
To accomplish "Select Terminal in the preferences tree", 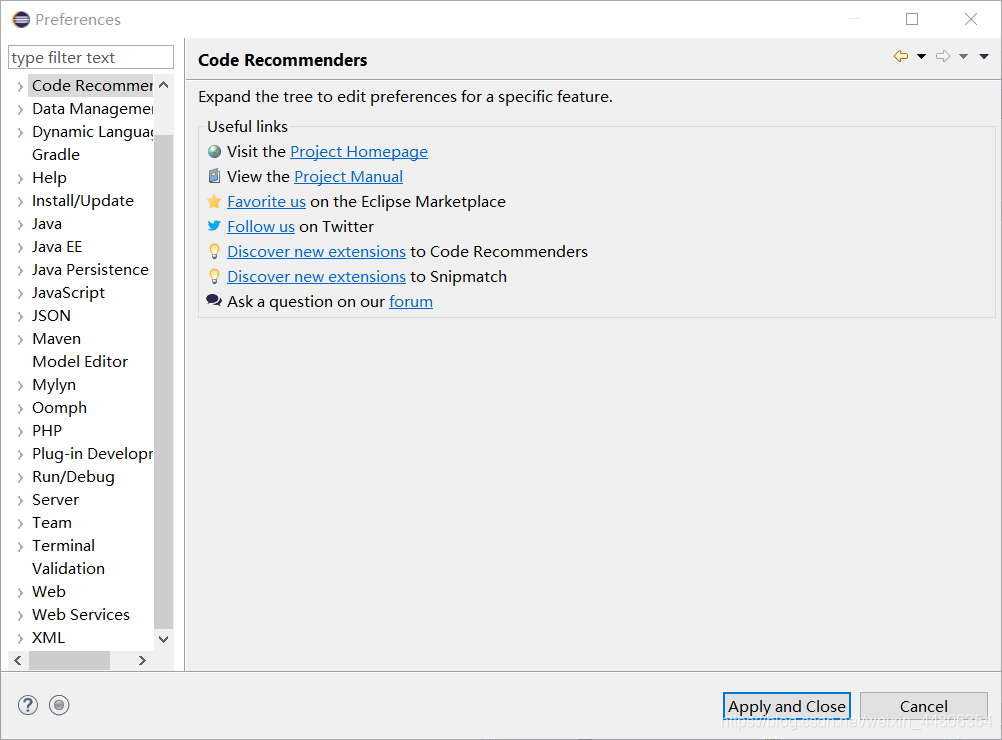I will coord(63,546).
